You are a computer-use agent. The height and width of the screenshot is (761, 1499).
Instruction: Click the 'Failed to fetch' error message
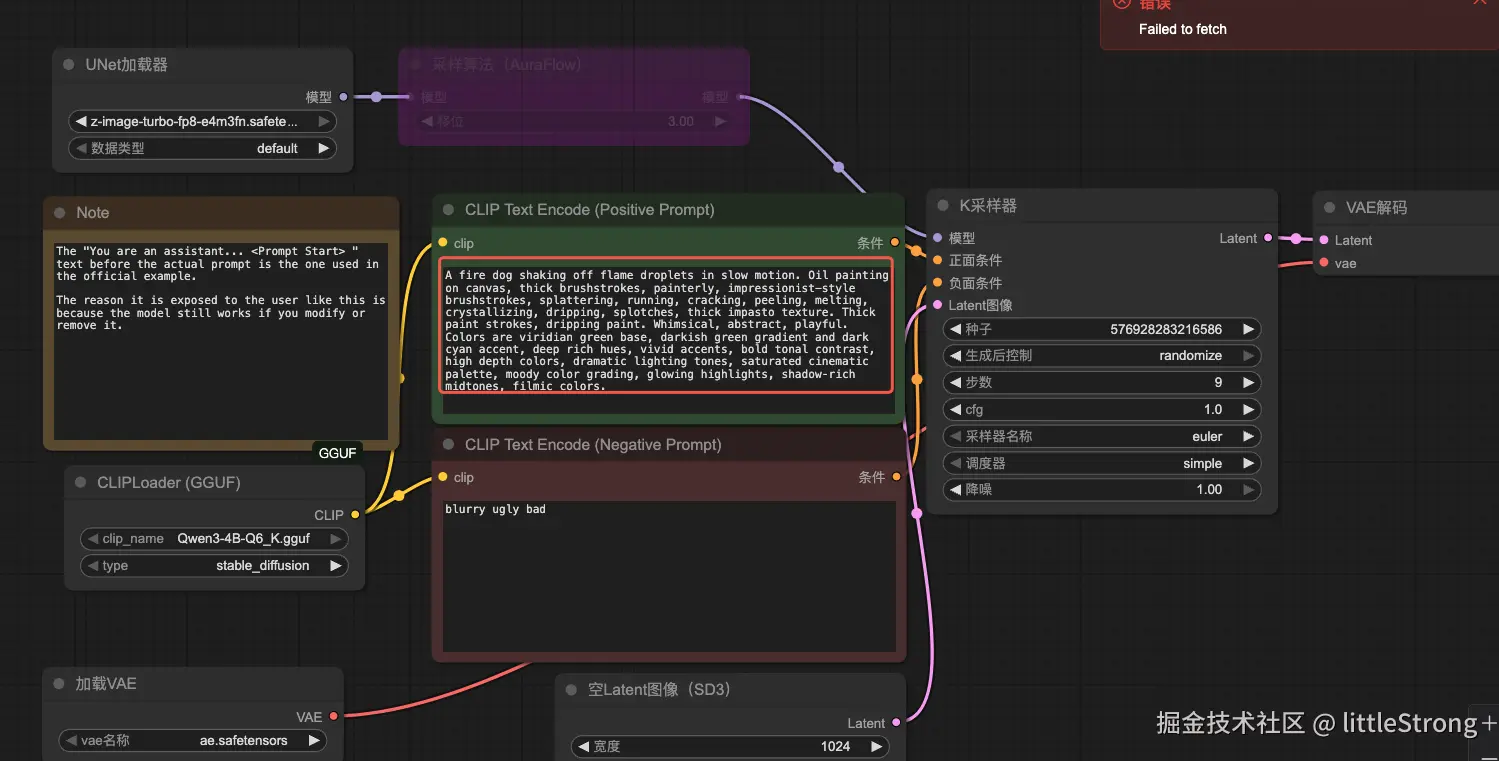(x=1183, y=29)
